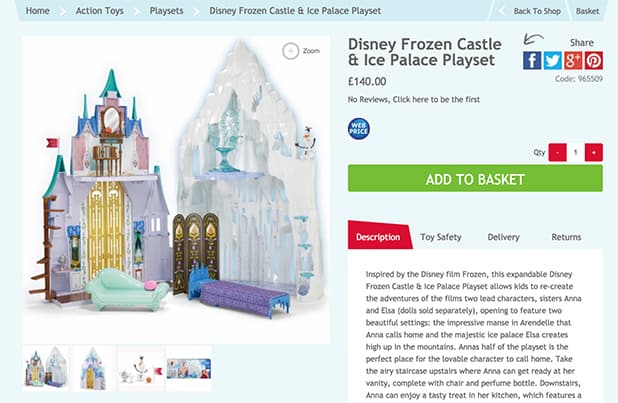Open the Playsets breadcrumb link
The image size is (618, 403).
(166, 11)
